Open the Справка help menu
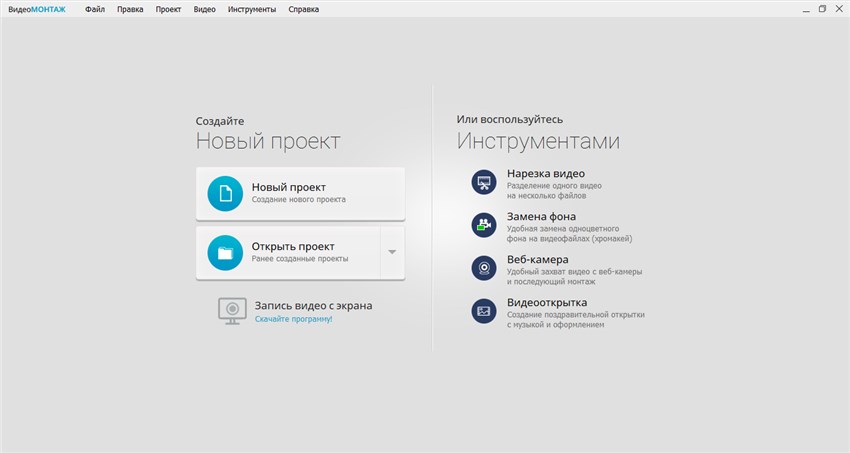Image resolution: width=850 pixels, height=453 pixels. pos(304,9)
